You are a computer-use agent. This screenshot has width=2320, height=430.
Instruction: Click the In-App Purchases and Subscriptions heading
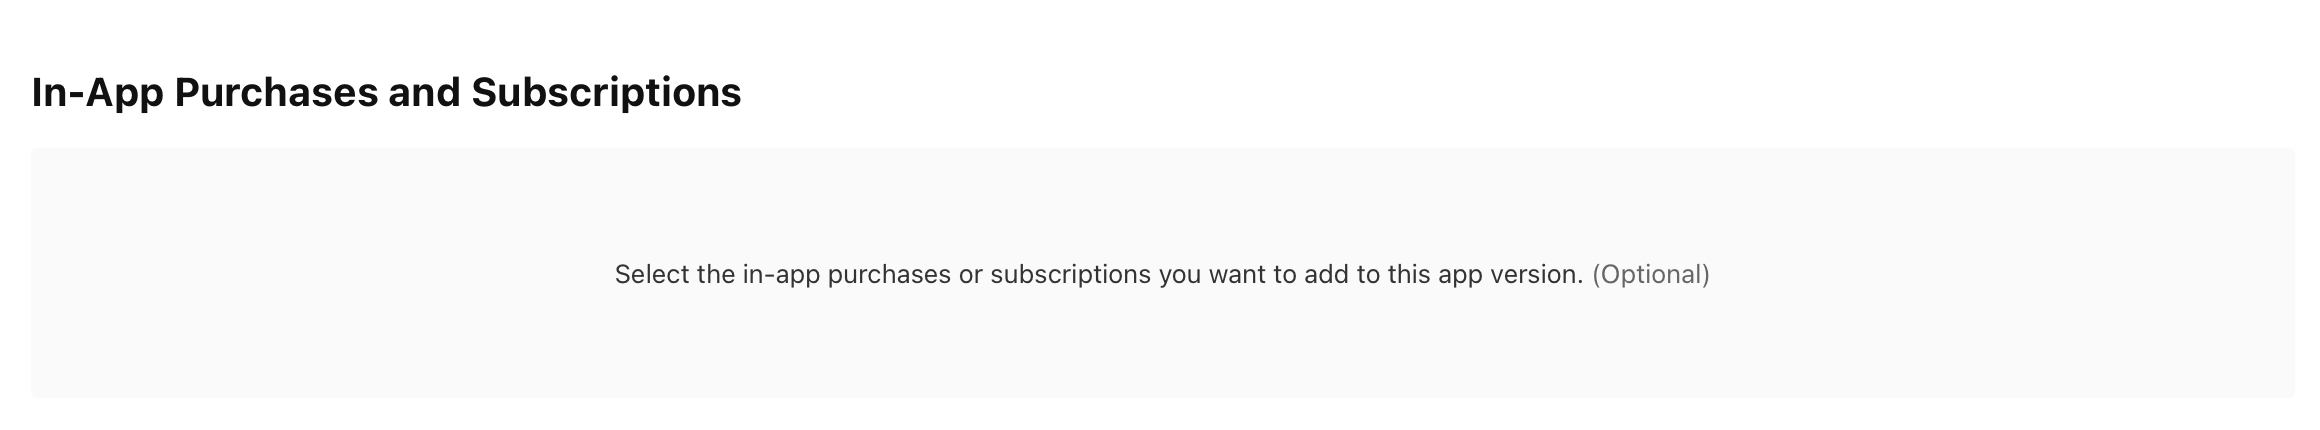pos(386,93)
